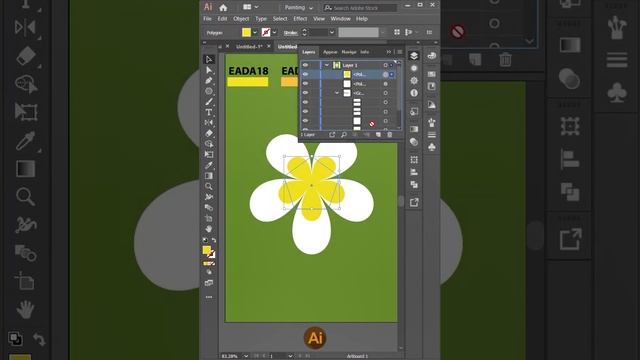Select the Pen tool
The image size is (640, 360).
[209, 81]
